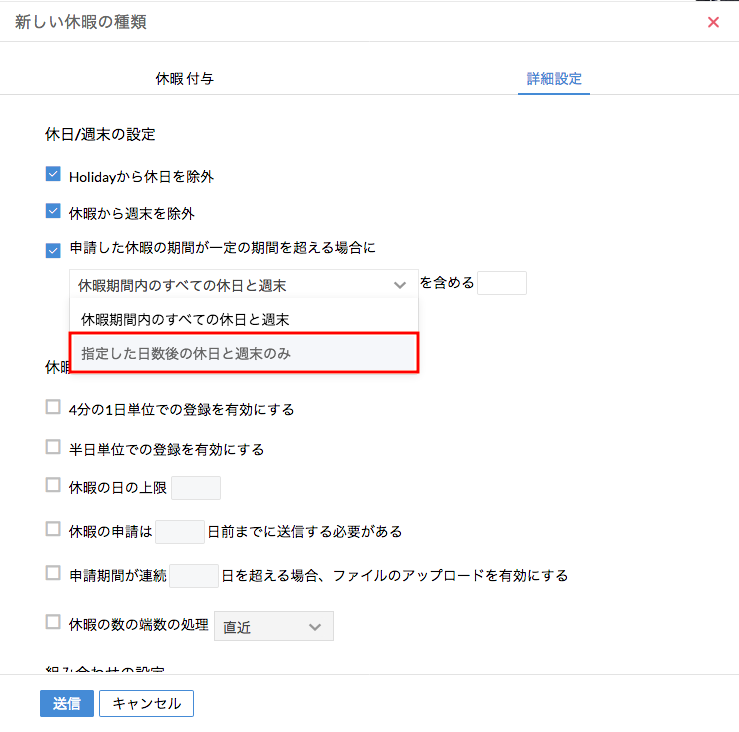Enable the ファイルのアップロード checkbox
The height and width of the screenshot is (732, 739).
click(x=54, y=574)
